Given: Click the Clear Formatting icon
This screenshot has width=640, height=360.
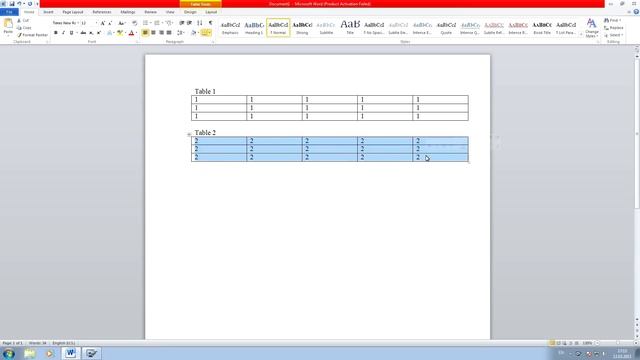Looking at the screenshot, I should click(135, 23).
